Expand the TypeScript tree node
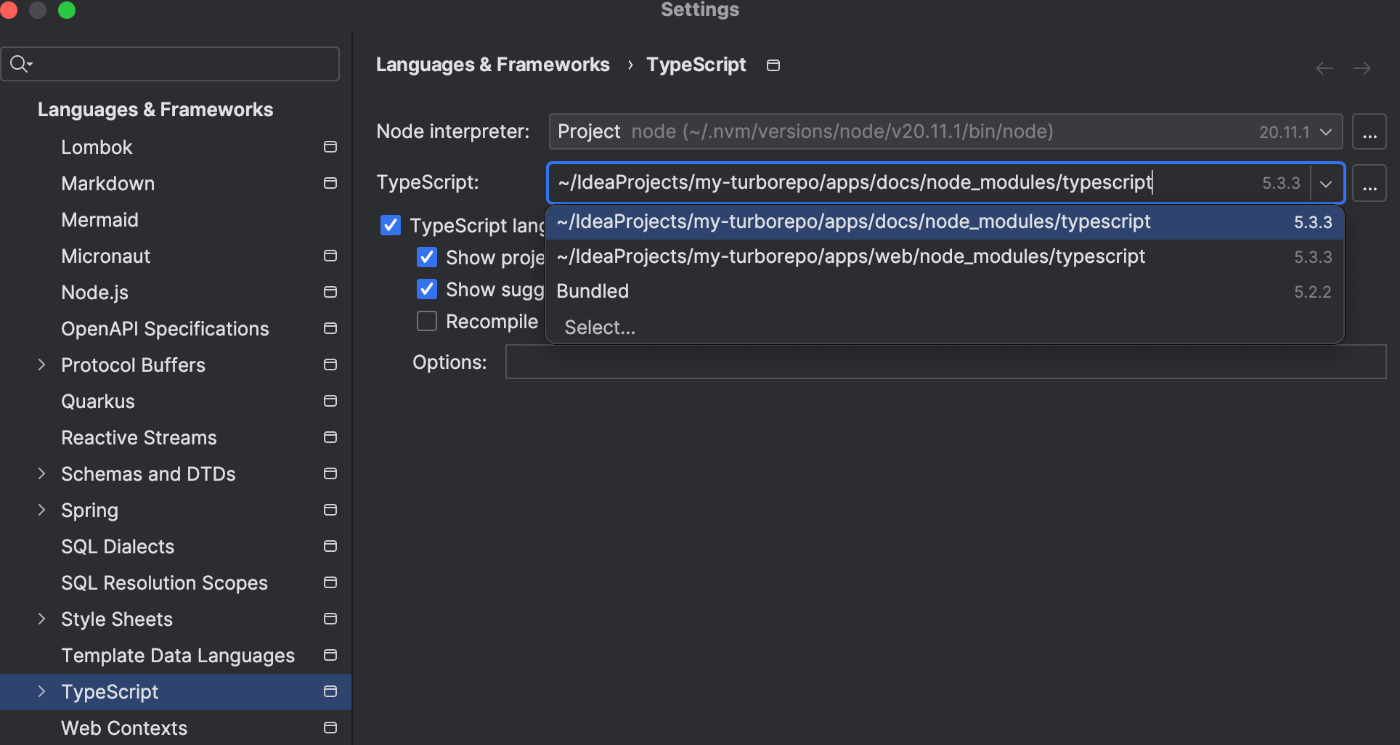 41,692
